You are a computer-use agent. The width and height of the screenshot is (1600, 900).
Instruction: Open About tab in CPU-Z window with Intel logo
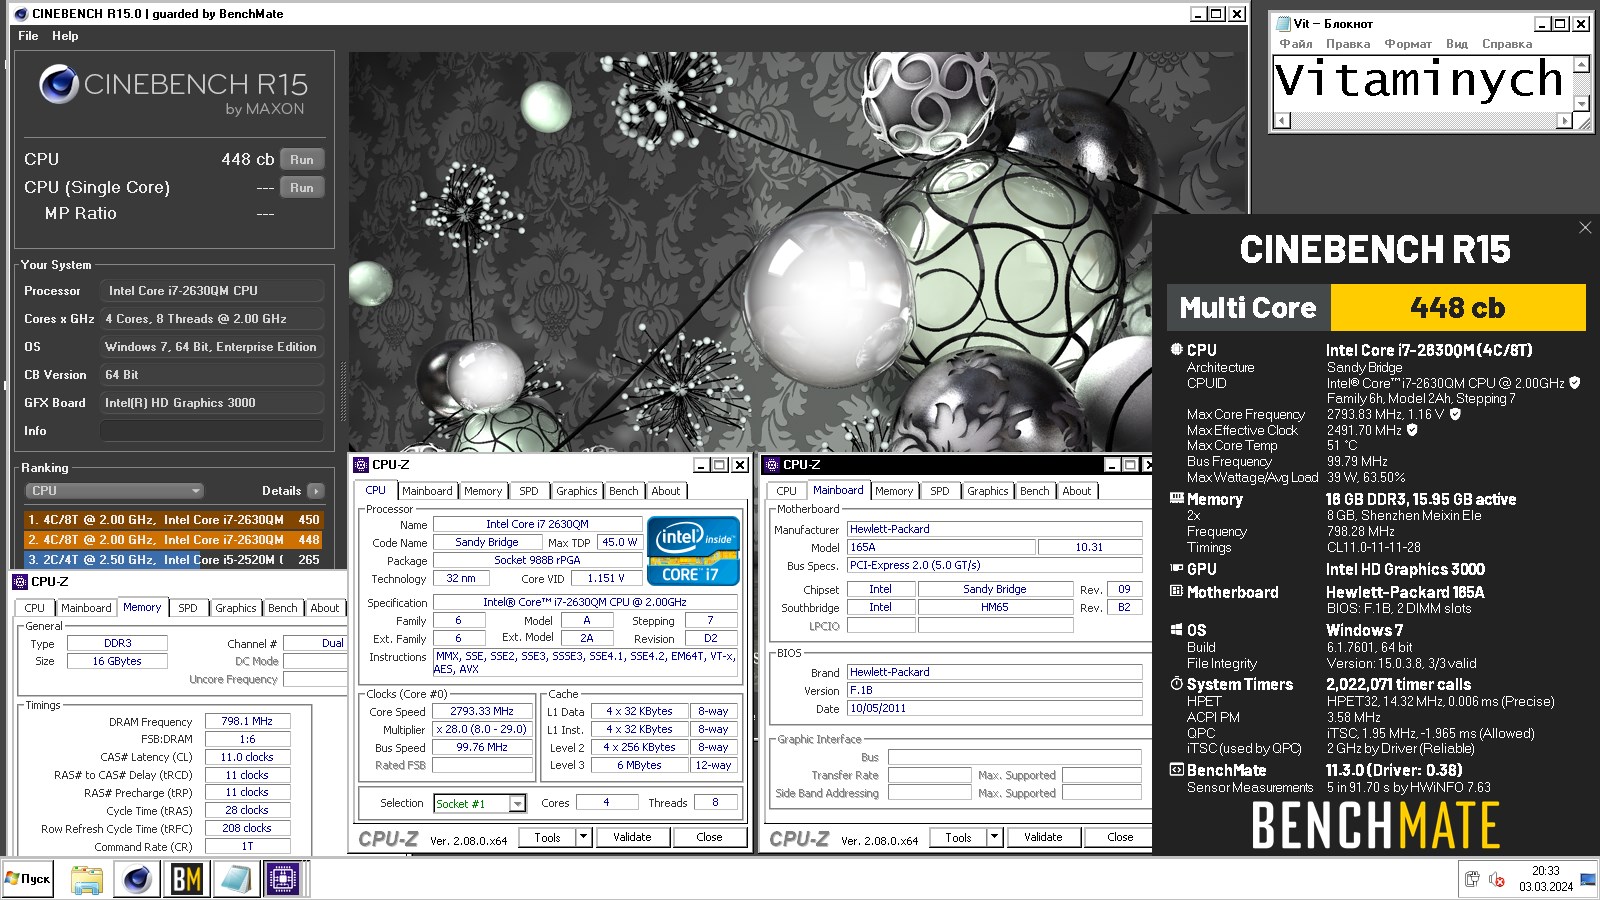666,491
